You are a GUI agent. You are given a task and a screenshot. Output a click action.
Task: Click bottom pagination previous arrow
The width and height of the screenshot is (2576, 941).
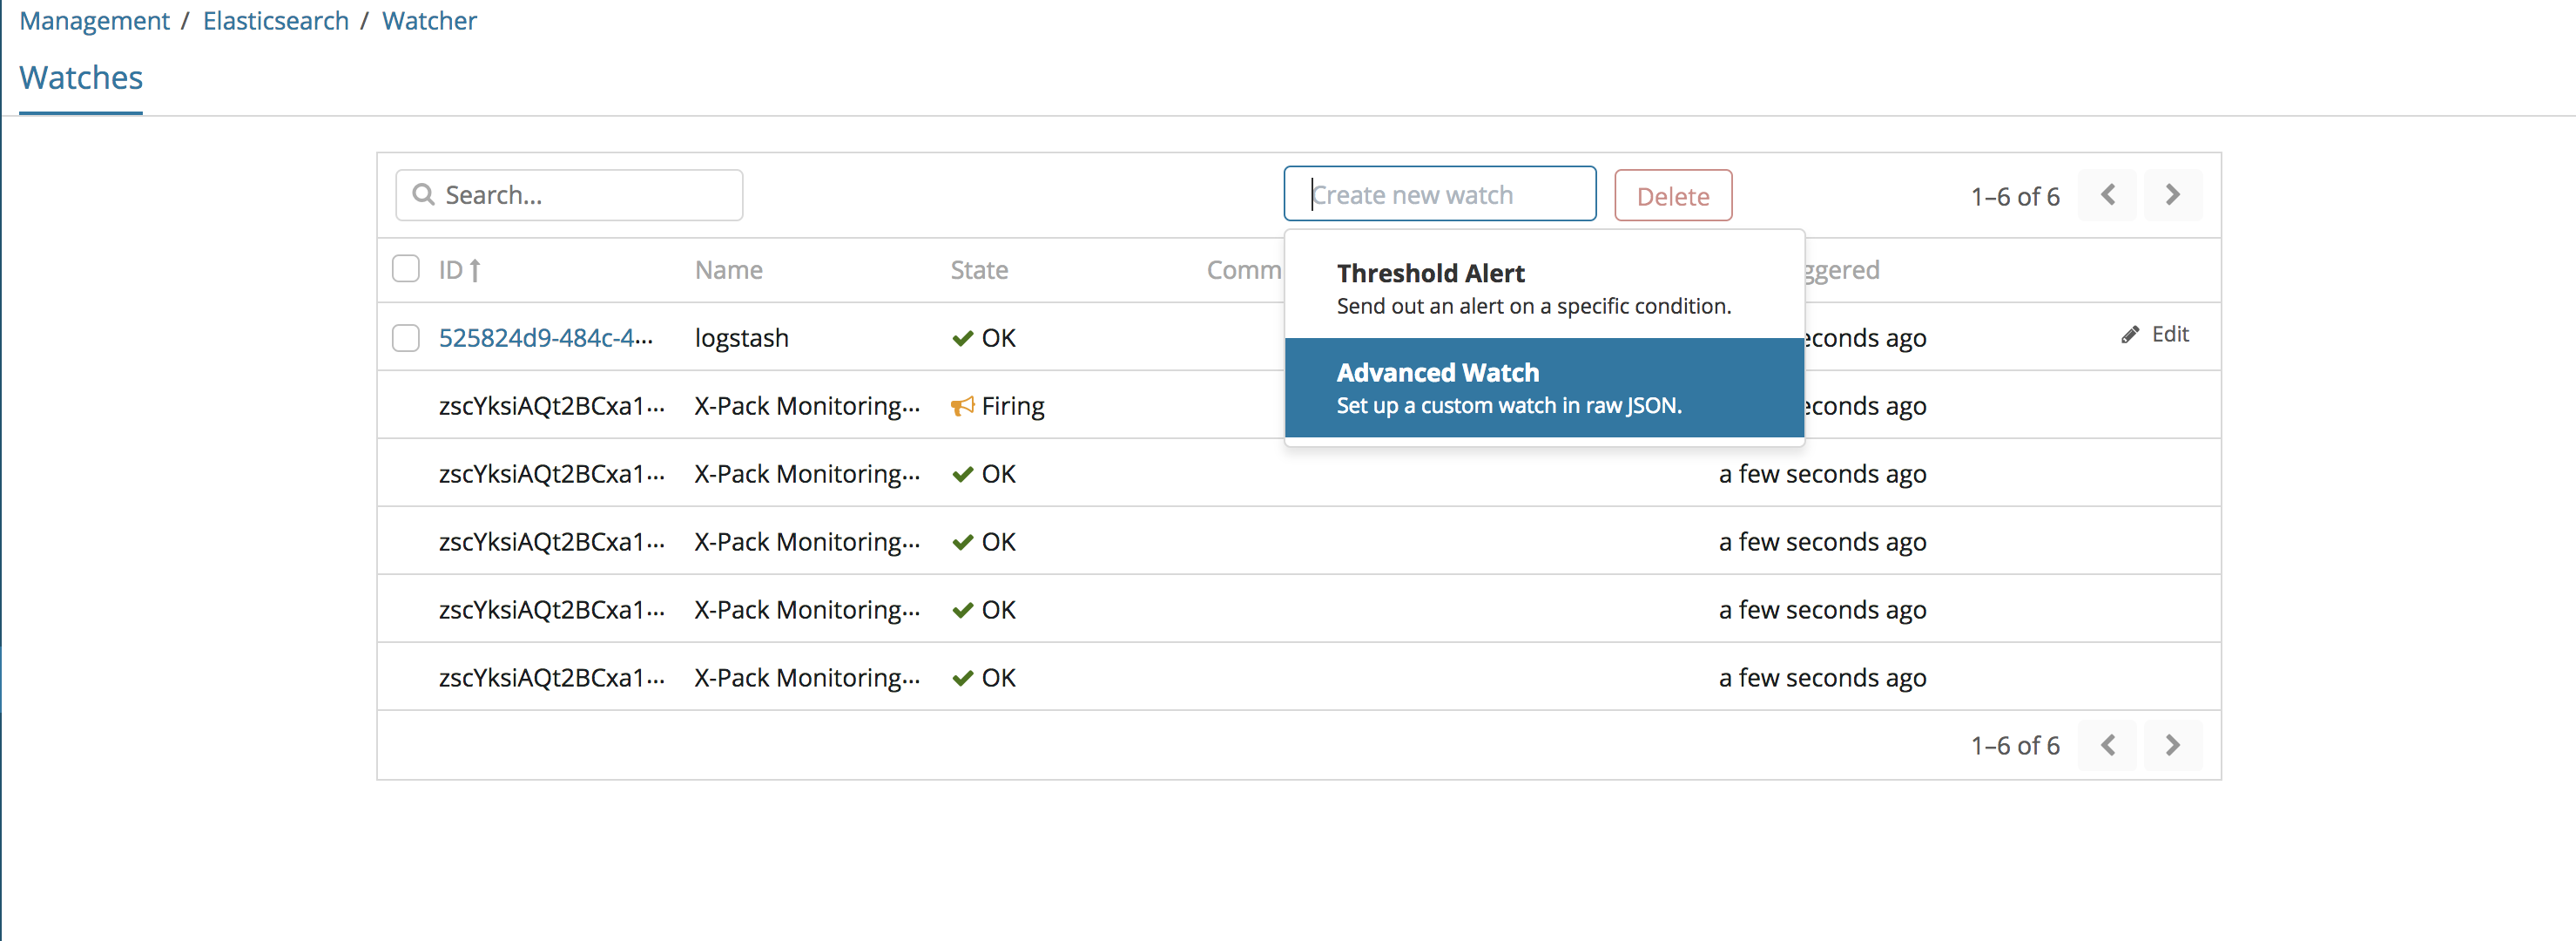click(x=2107, y=745)
